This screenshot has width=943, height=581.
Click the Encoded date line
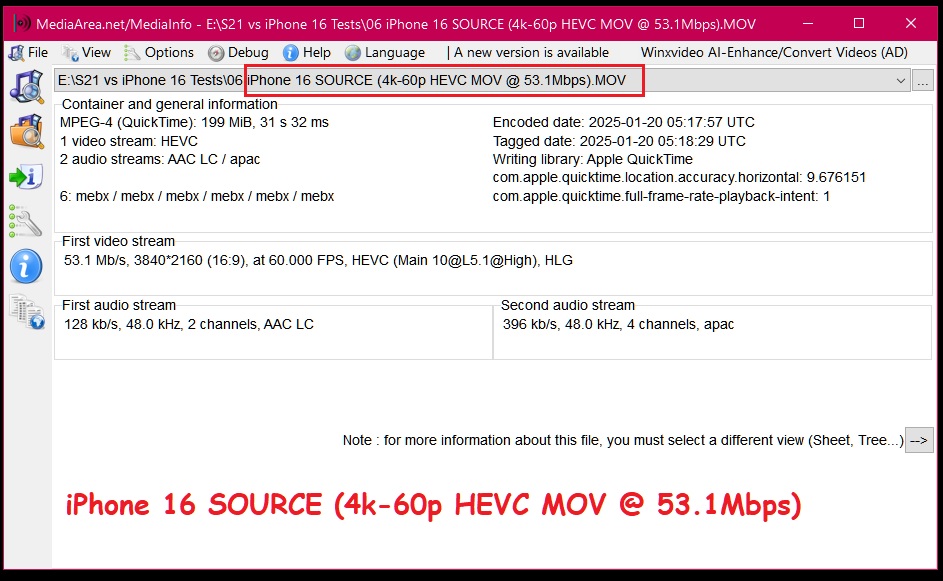[624, 122]
